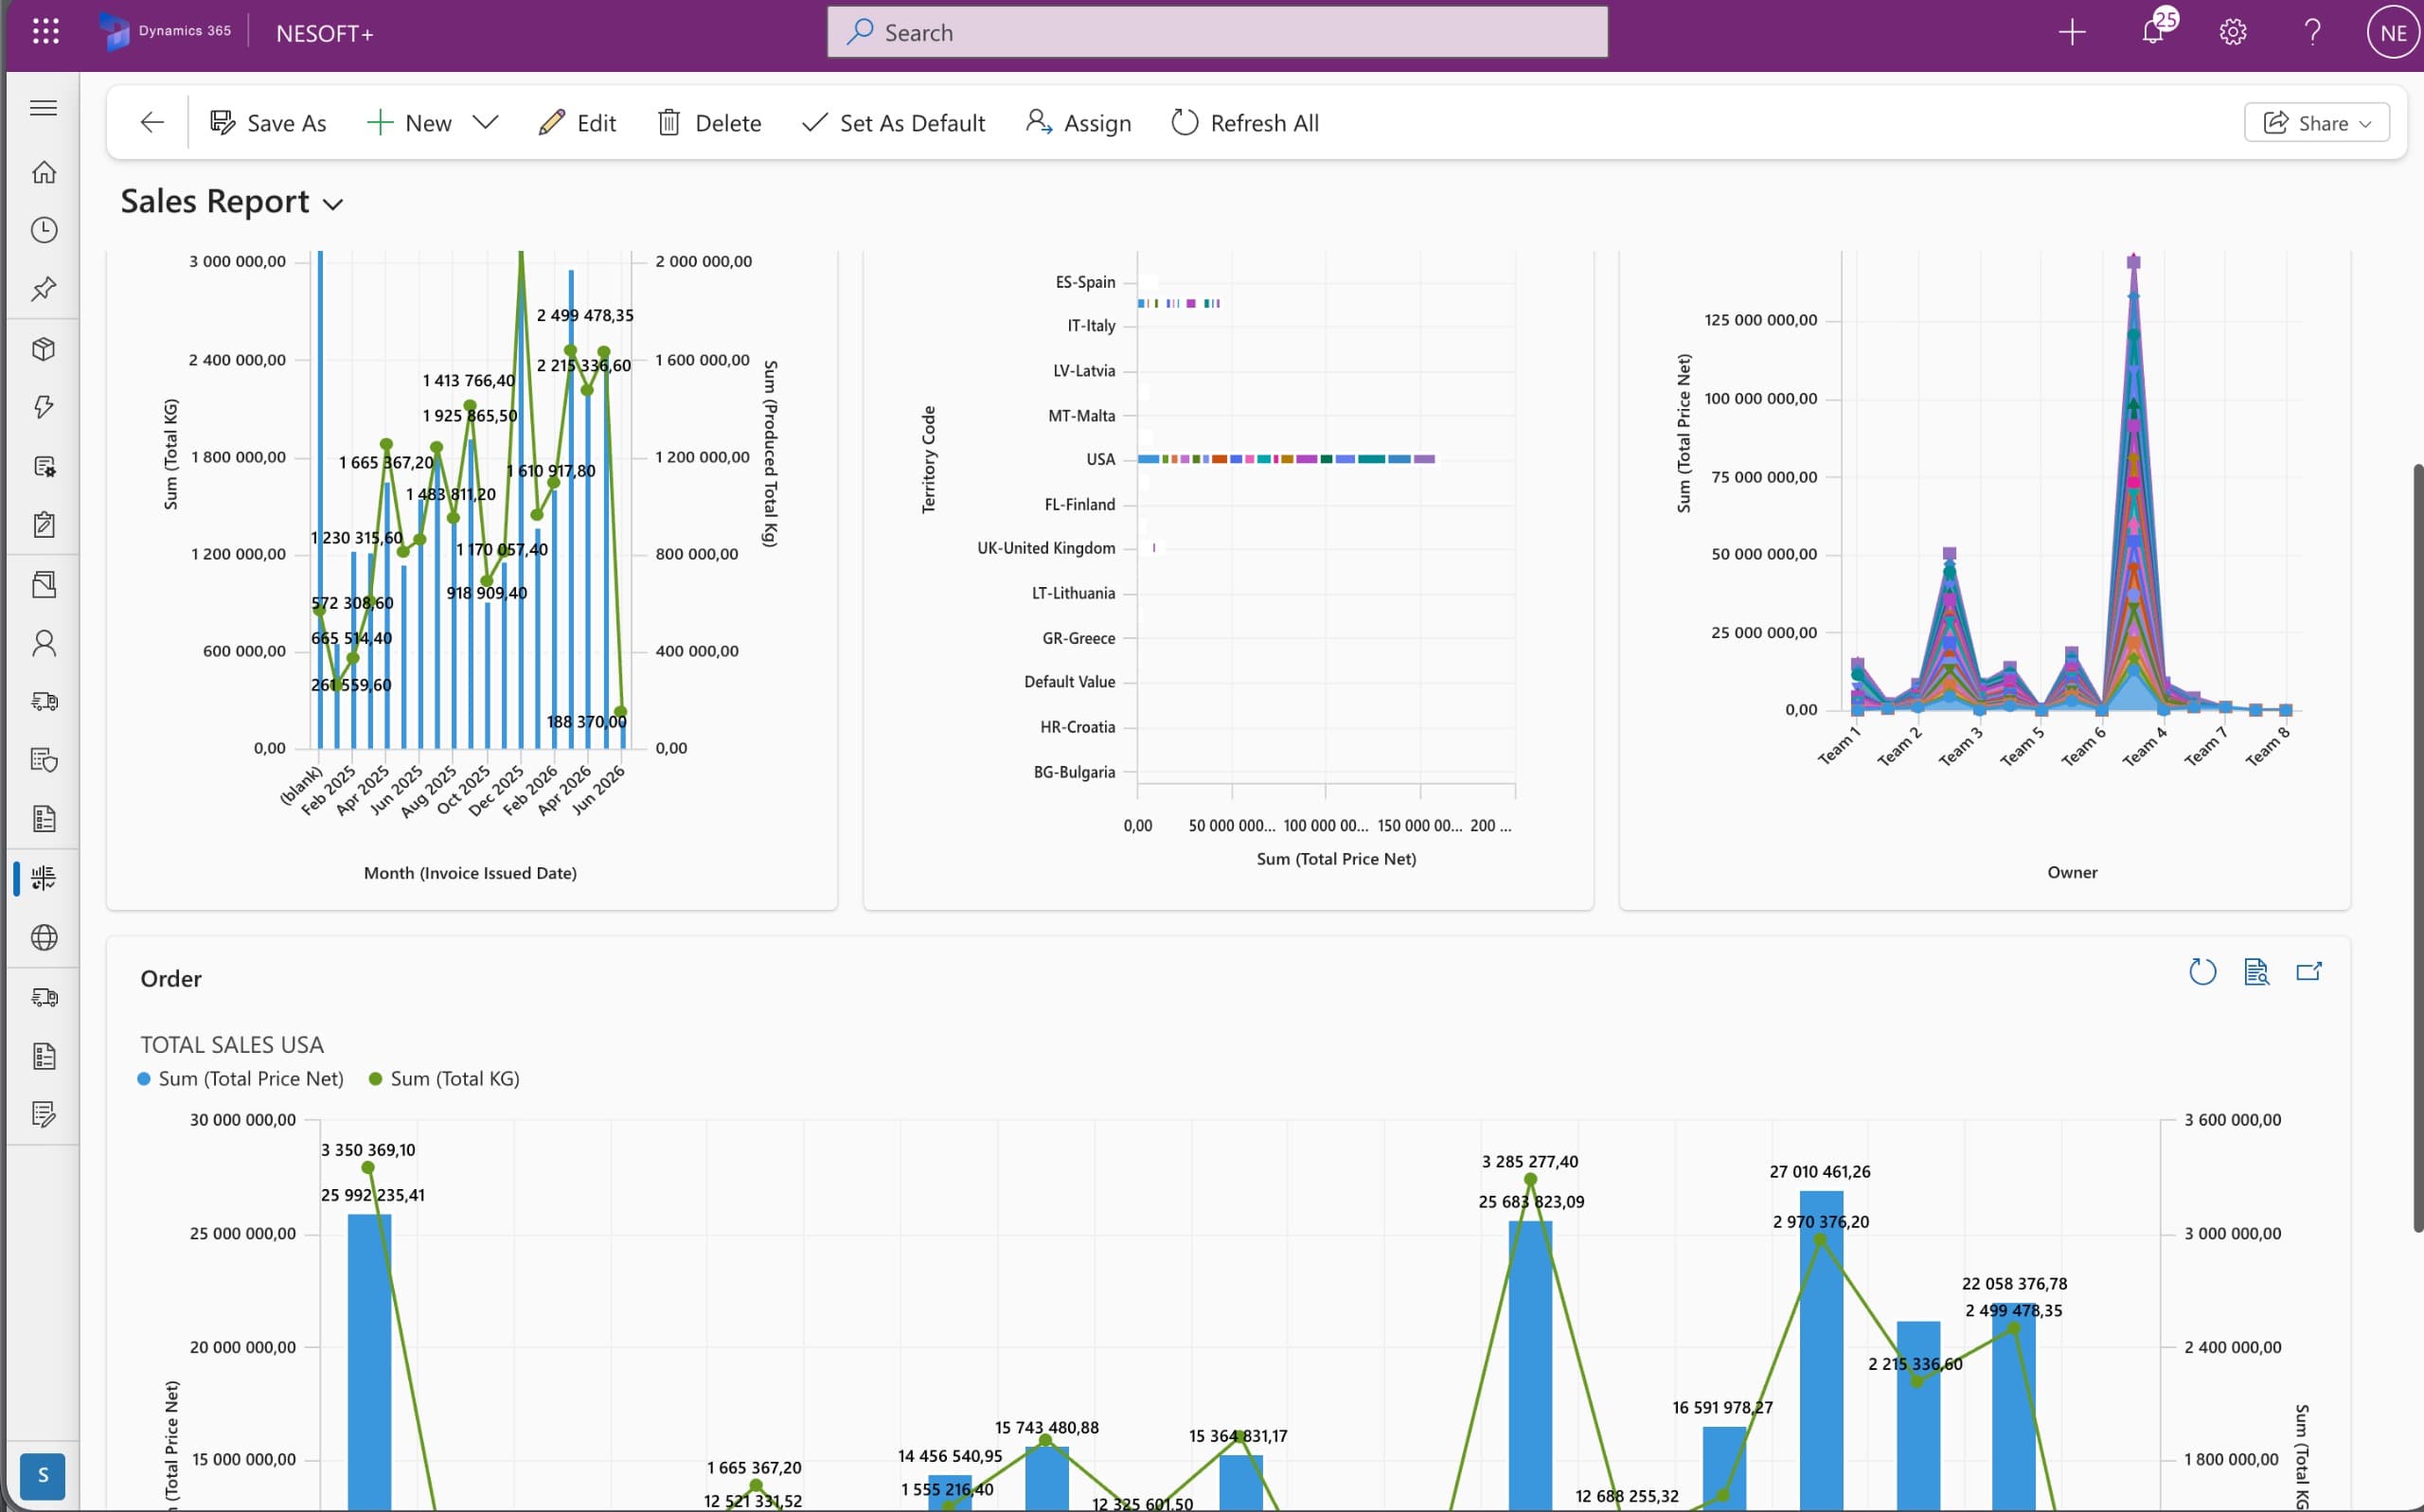Open the settings gear icon

click(2233, 33)
